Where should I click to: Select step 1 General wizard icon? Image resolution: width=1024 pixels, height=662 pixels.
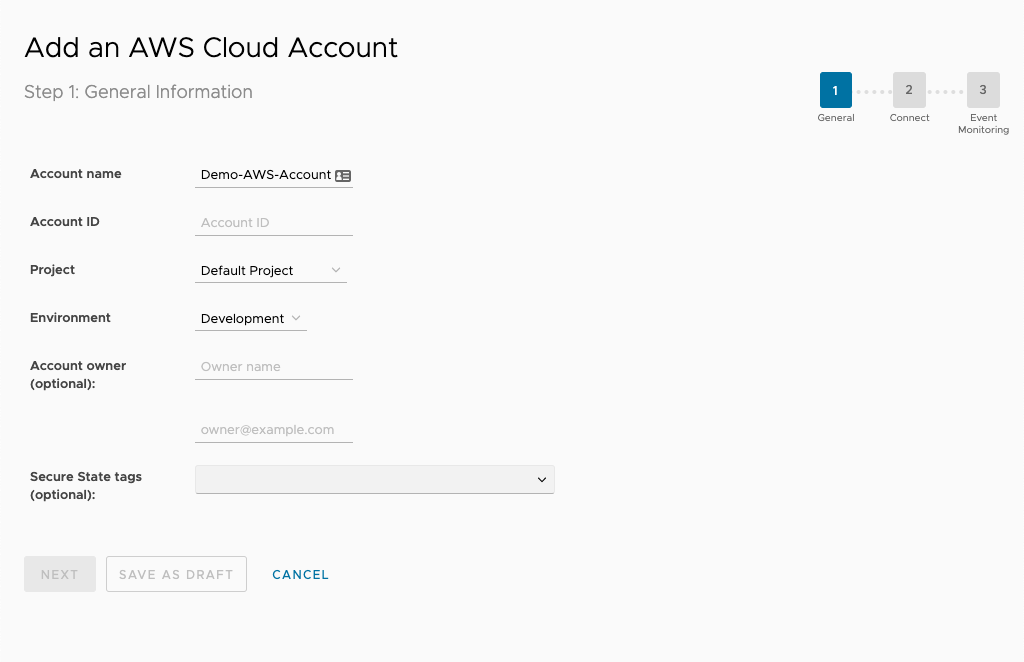tap(836, 89)
